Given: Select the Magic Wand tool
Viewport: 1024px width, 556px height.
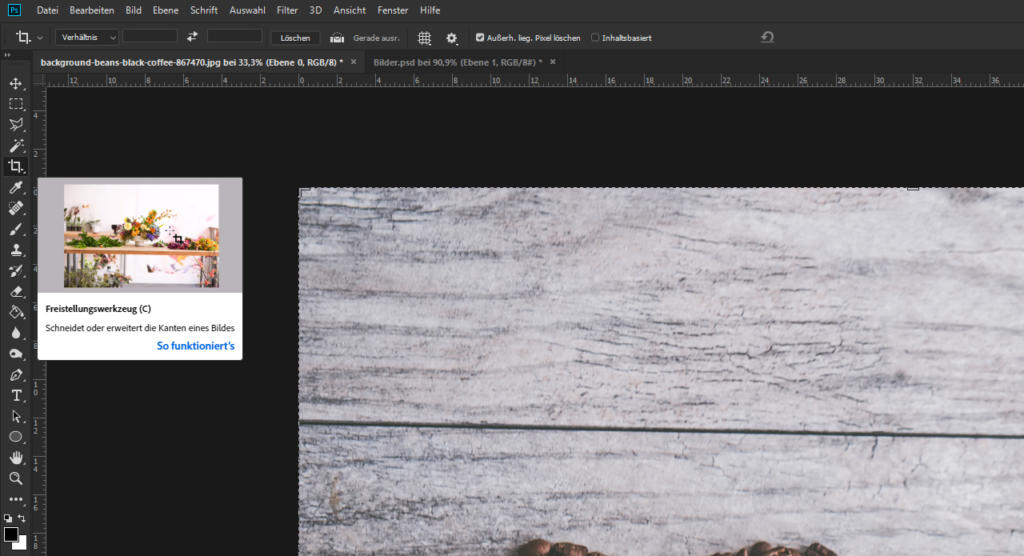Looking at the screenshot, I should tap(16, 146).
